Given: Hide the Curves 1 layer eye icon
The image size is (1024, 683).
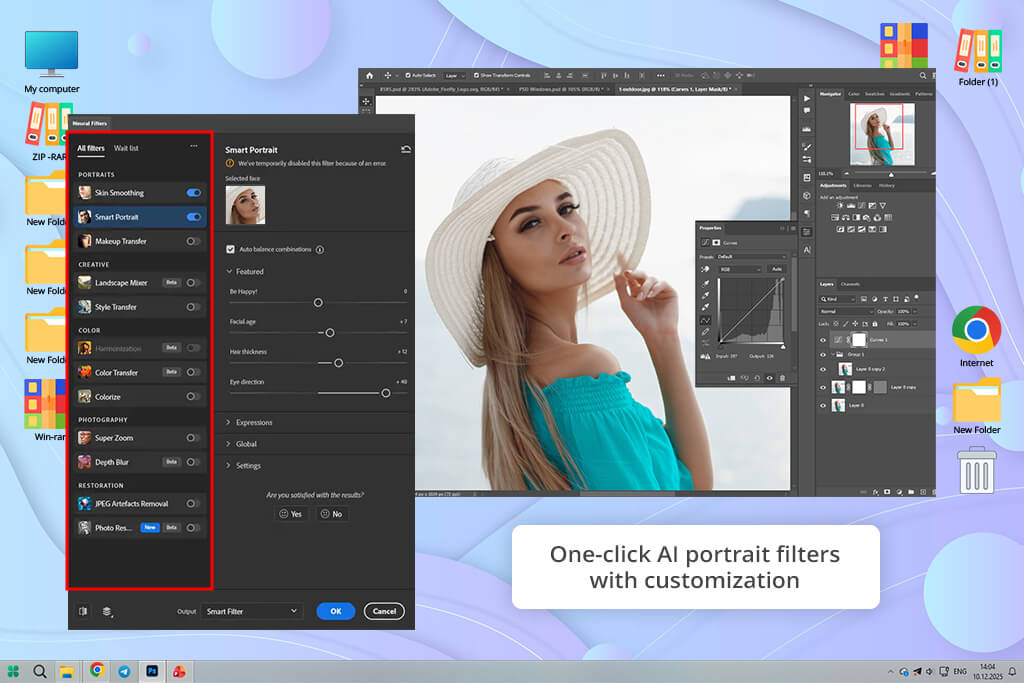Looking at the screenshot, I should click(823, 340).
